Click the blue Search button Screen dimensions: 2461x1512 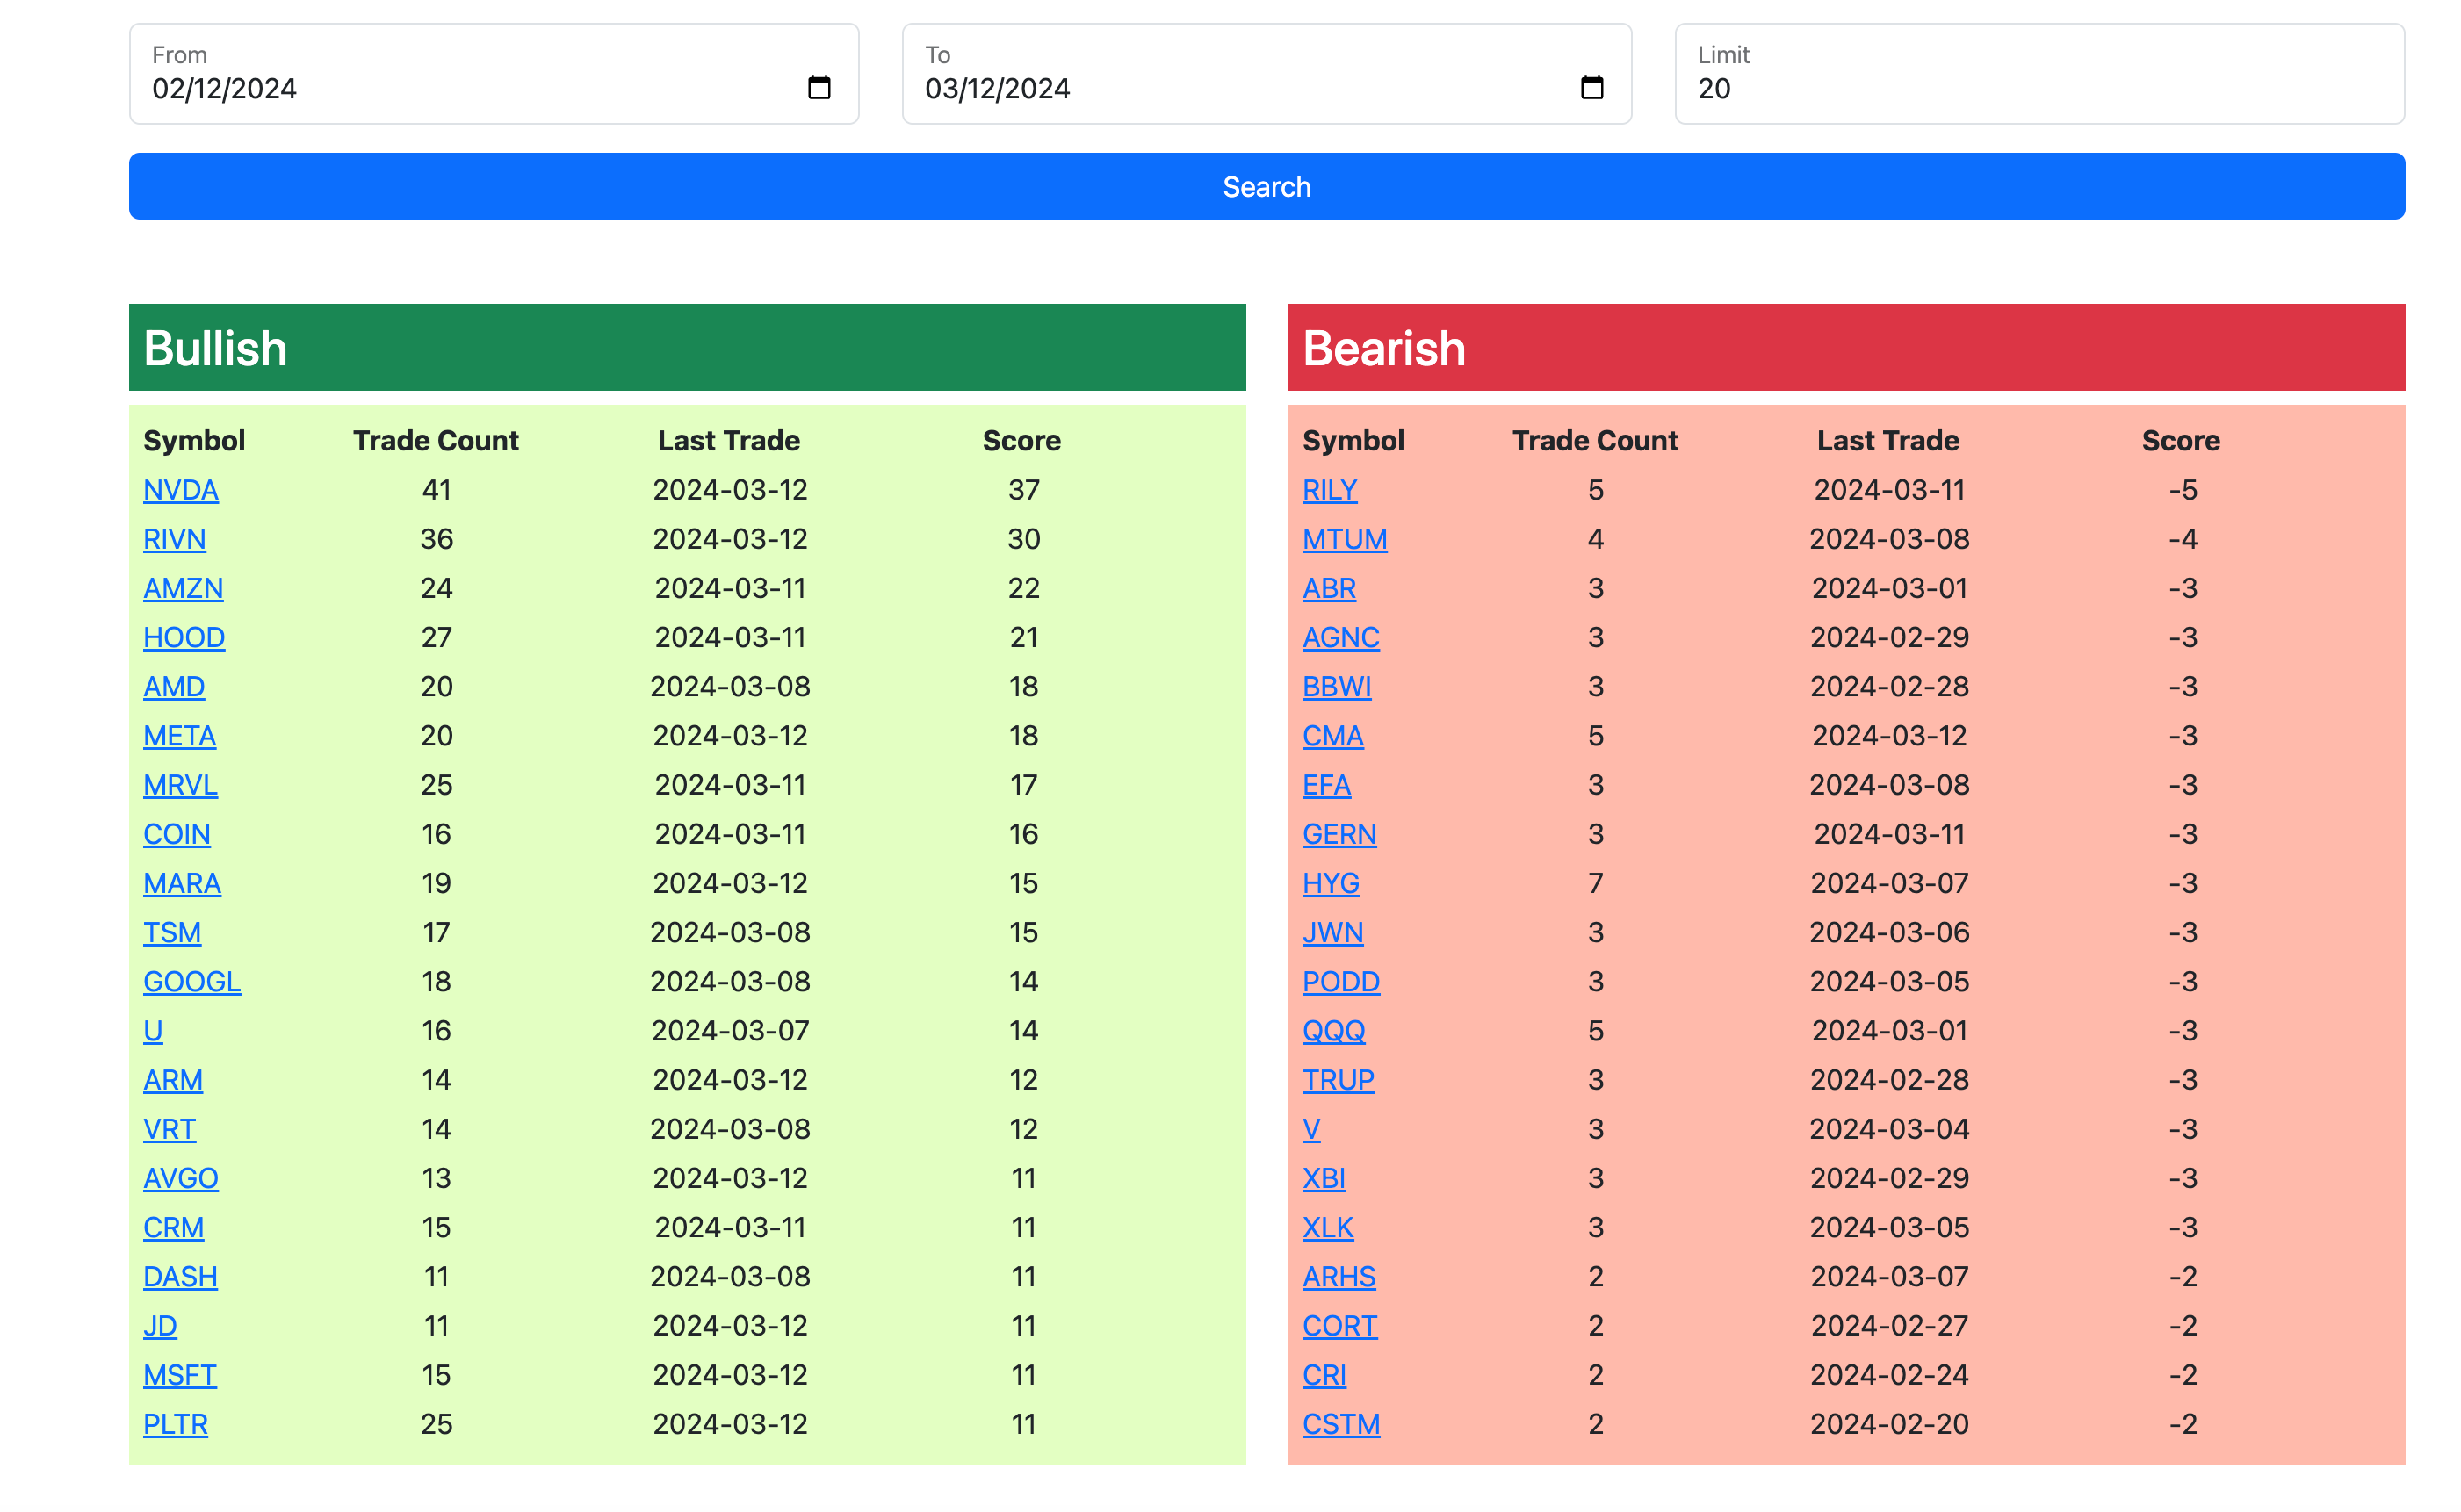[x=1267, y=186]
